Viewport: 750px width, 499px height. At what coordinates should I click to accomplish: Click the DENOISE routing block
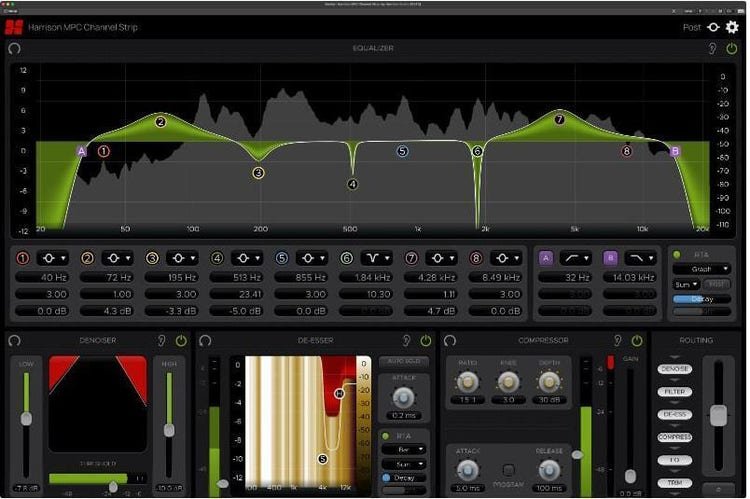point(674,369)
